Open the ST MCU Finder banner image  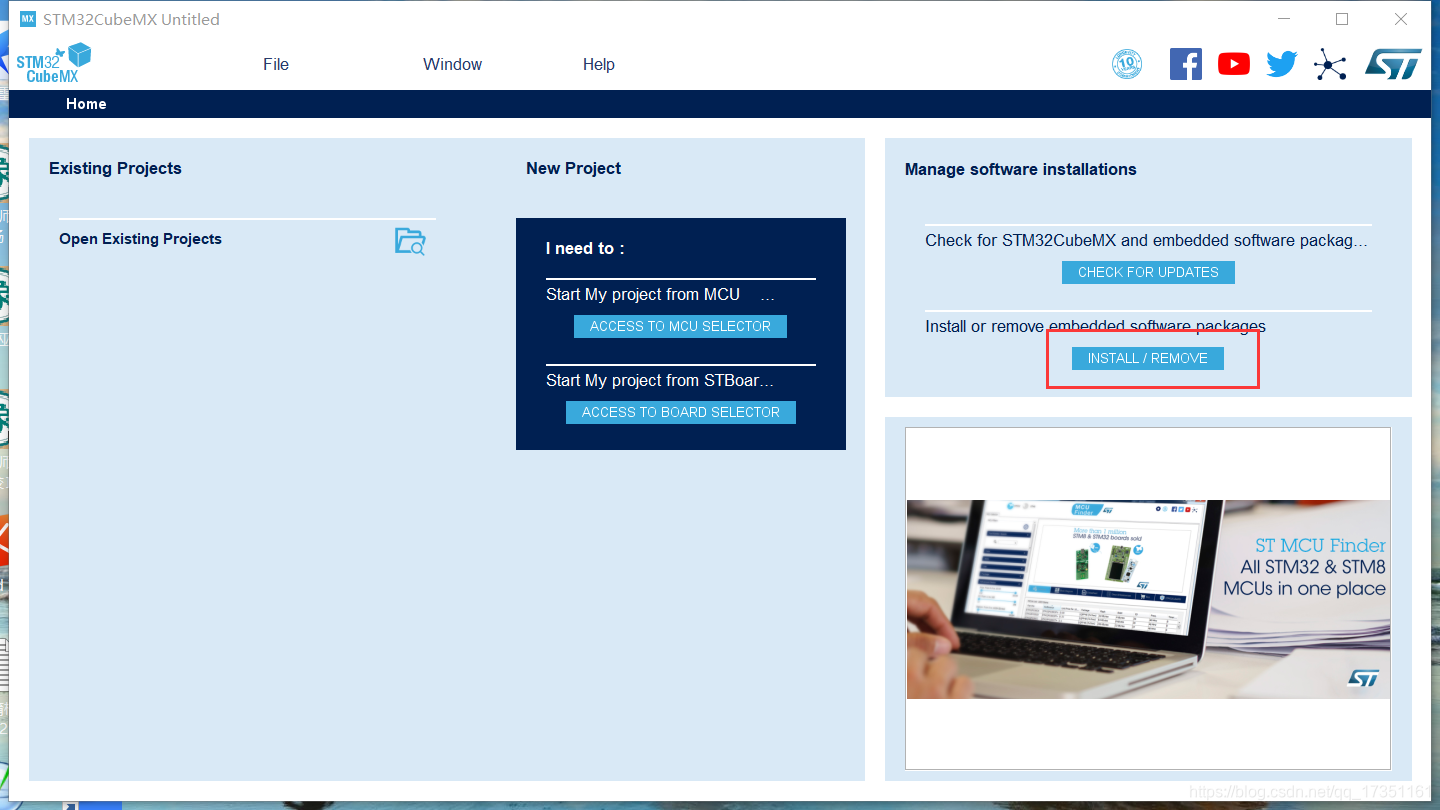(x=1148, y=598)
